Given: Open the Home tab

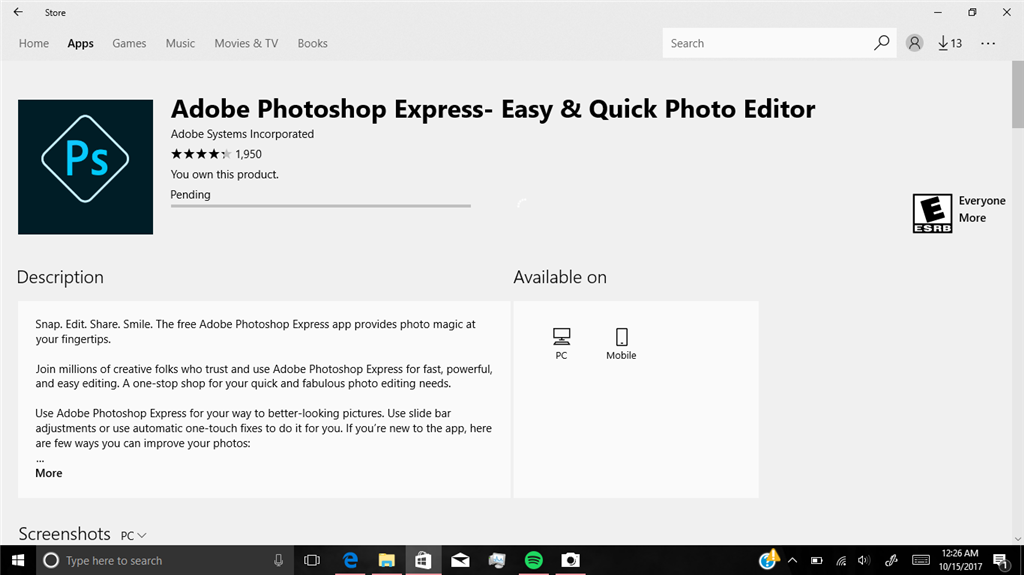Looking at the screenshot, I should (x=34, y=43).
